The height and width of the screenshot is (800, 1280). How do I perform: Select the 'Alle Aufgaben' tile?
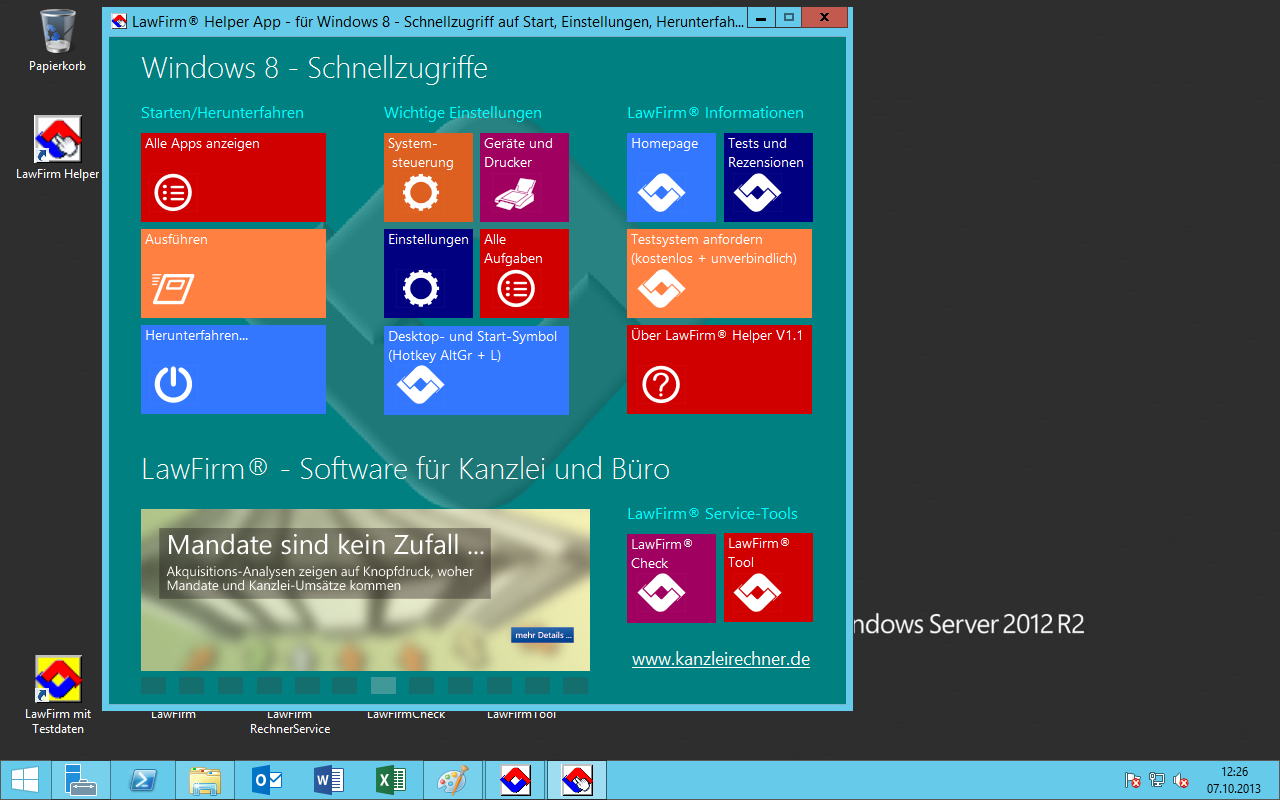(524, 273)
